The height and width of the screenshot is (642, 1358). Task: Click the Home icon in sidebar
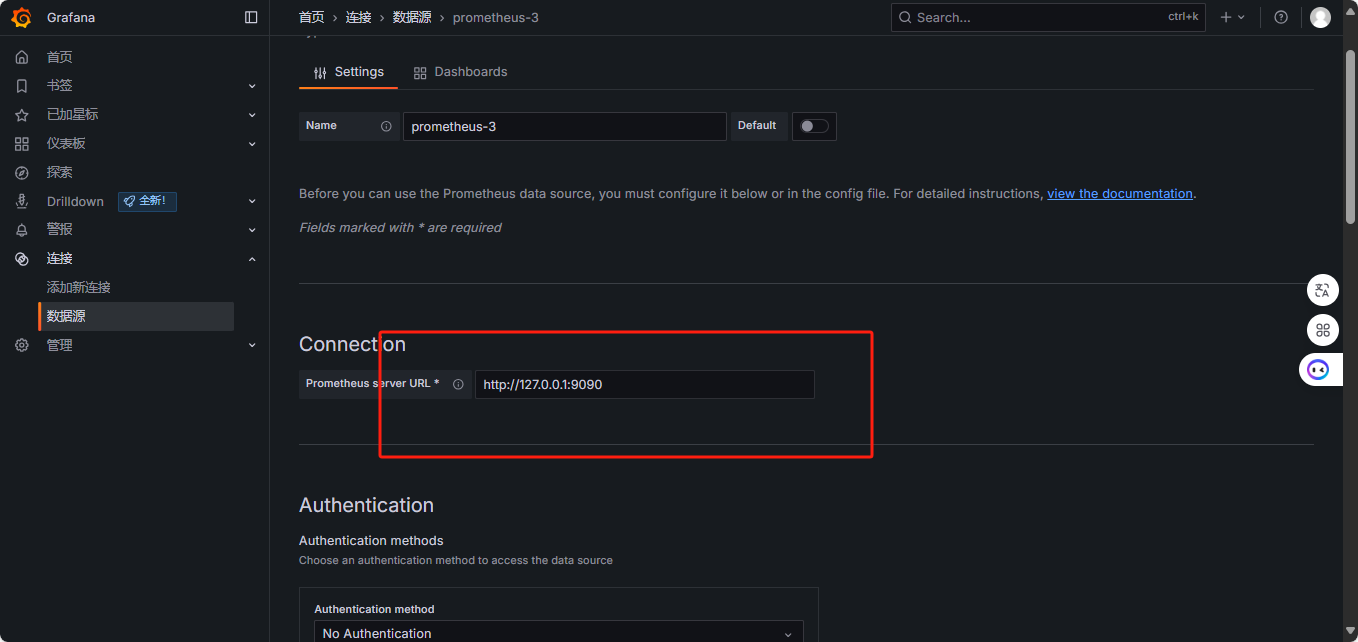22,57
